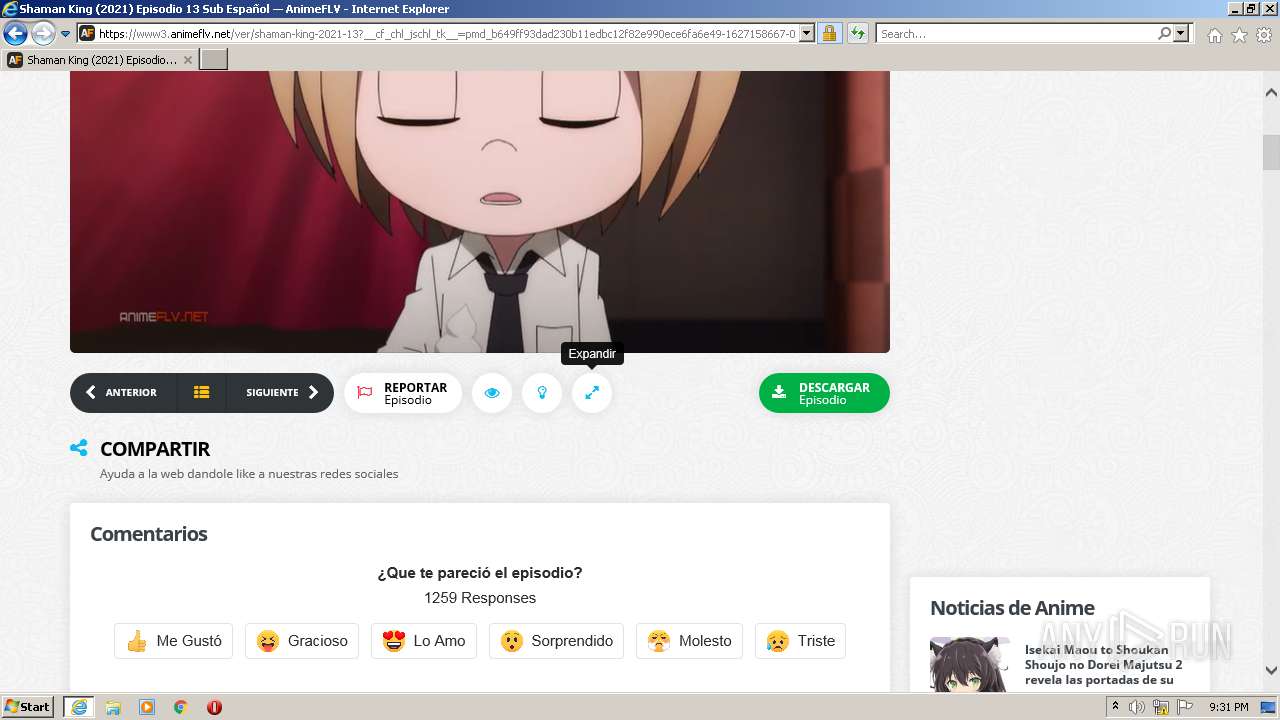Click scrollbar up arrow

pyautogui.click(x=1271, y=92)
